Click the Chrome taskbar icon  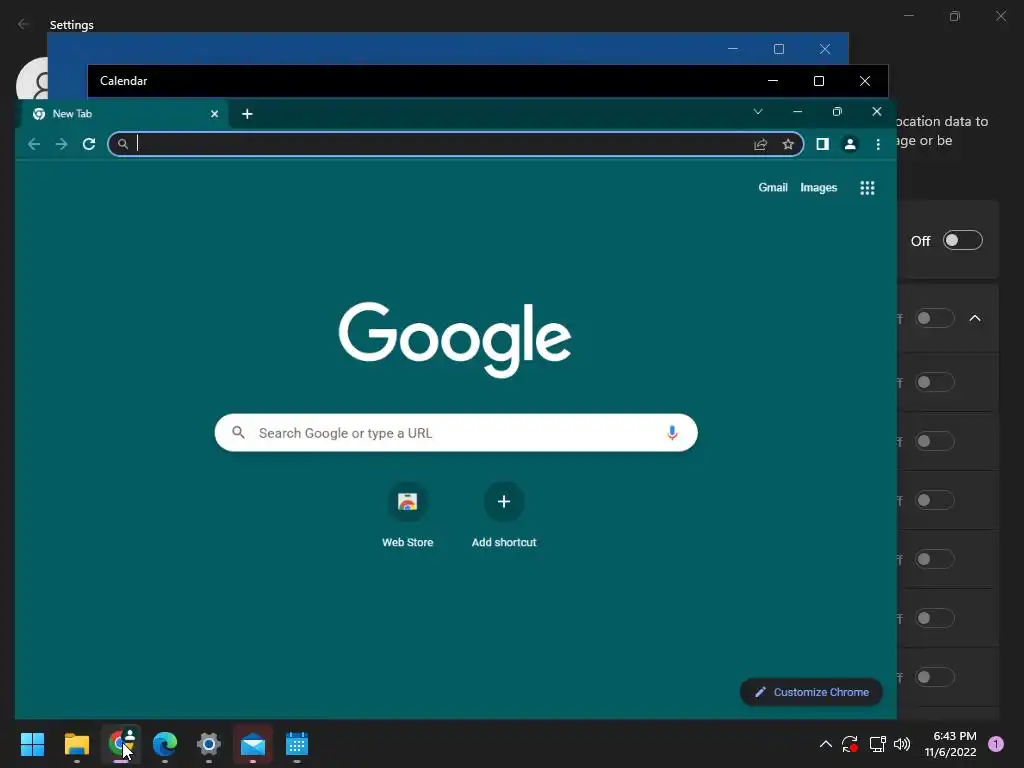point(121,744)
